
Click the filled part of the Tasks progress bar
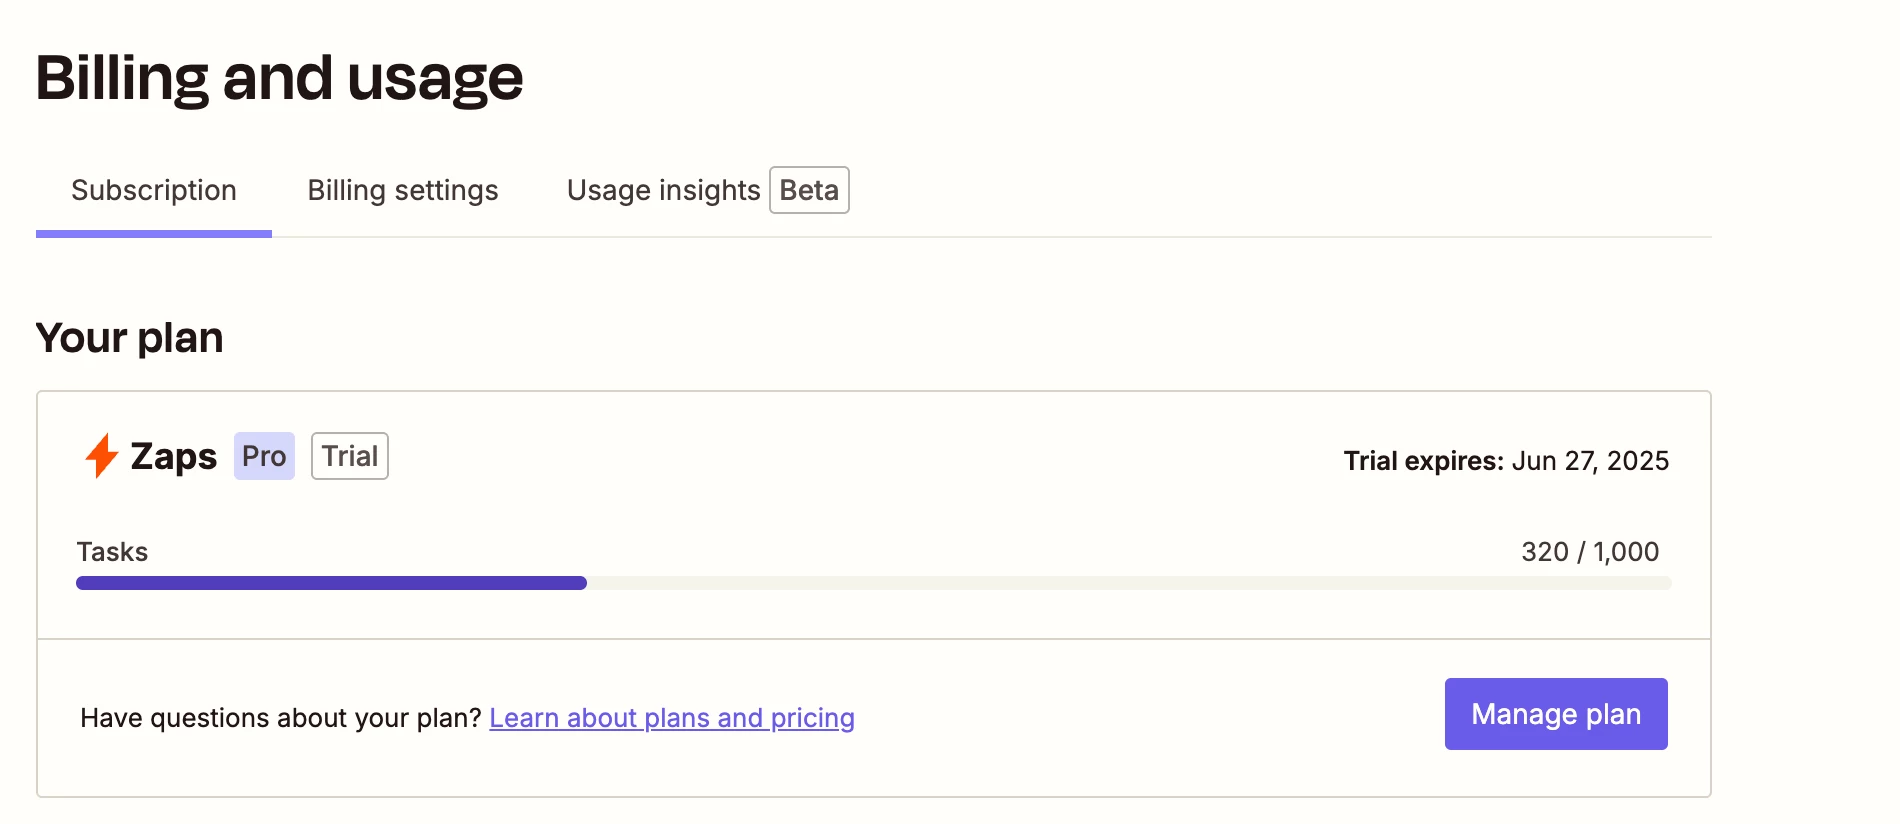pos(331,583)
